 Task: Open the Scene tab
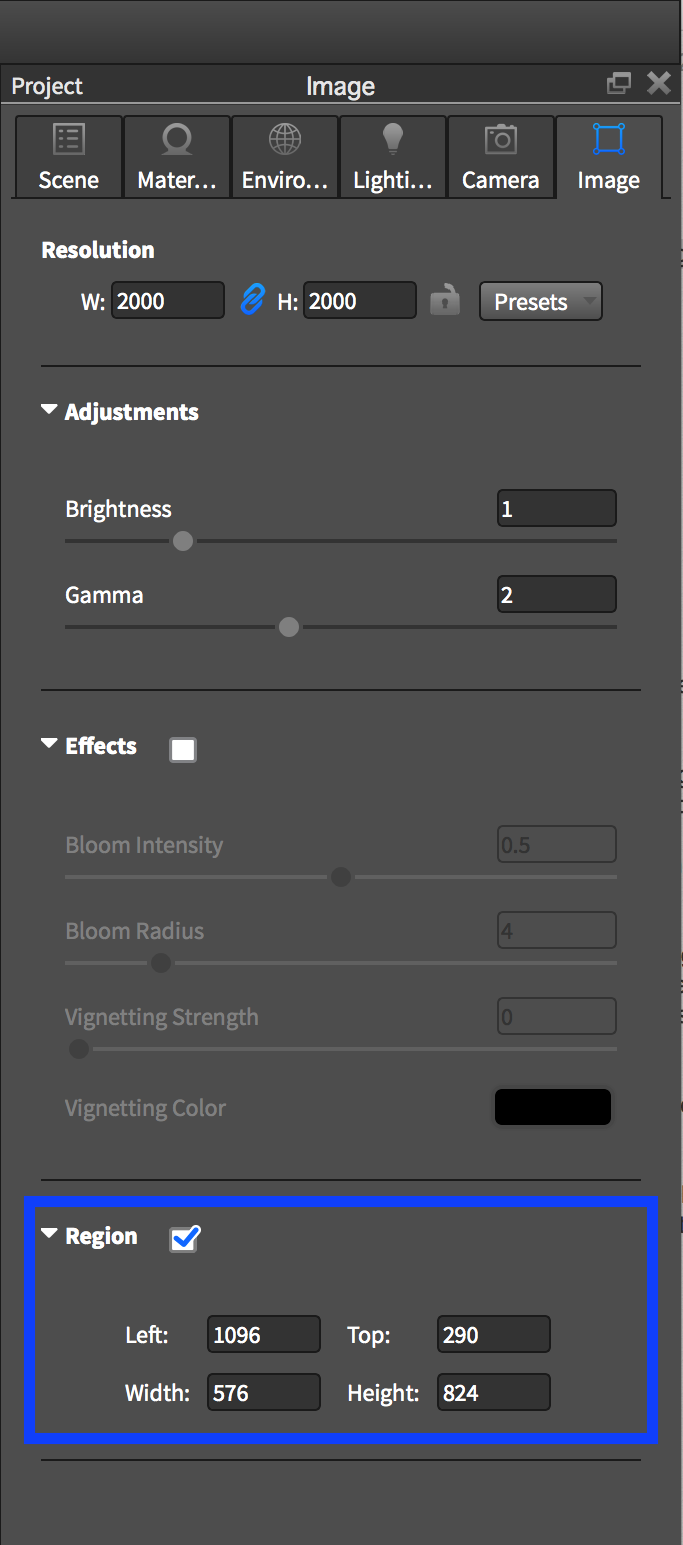[x=68, y=158]
